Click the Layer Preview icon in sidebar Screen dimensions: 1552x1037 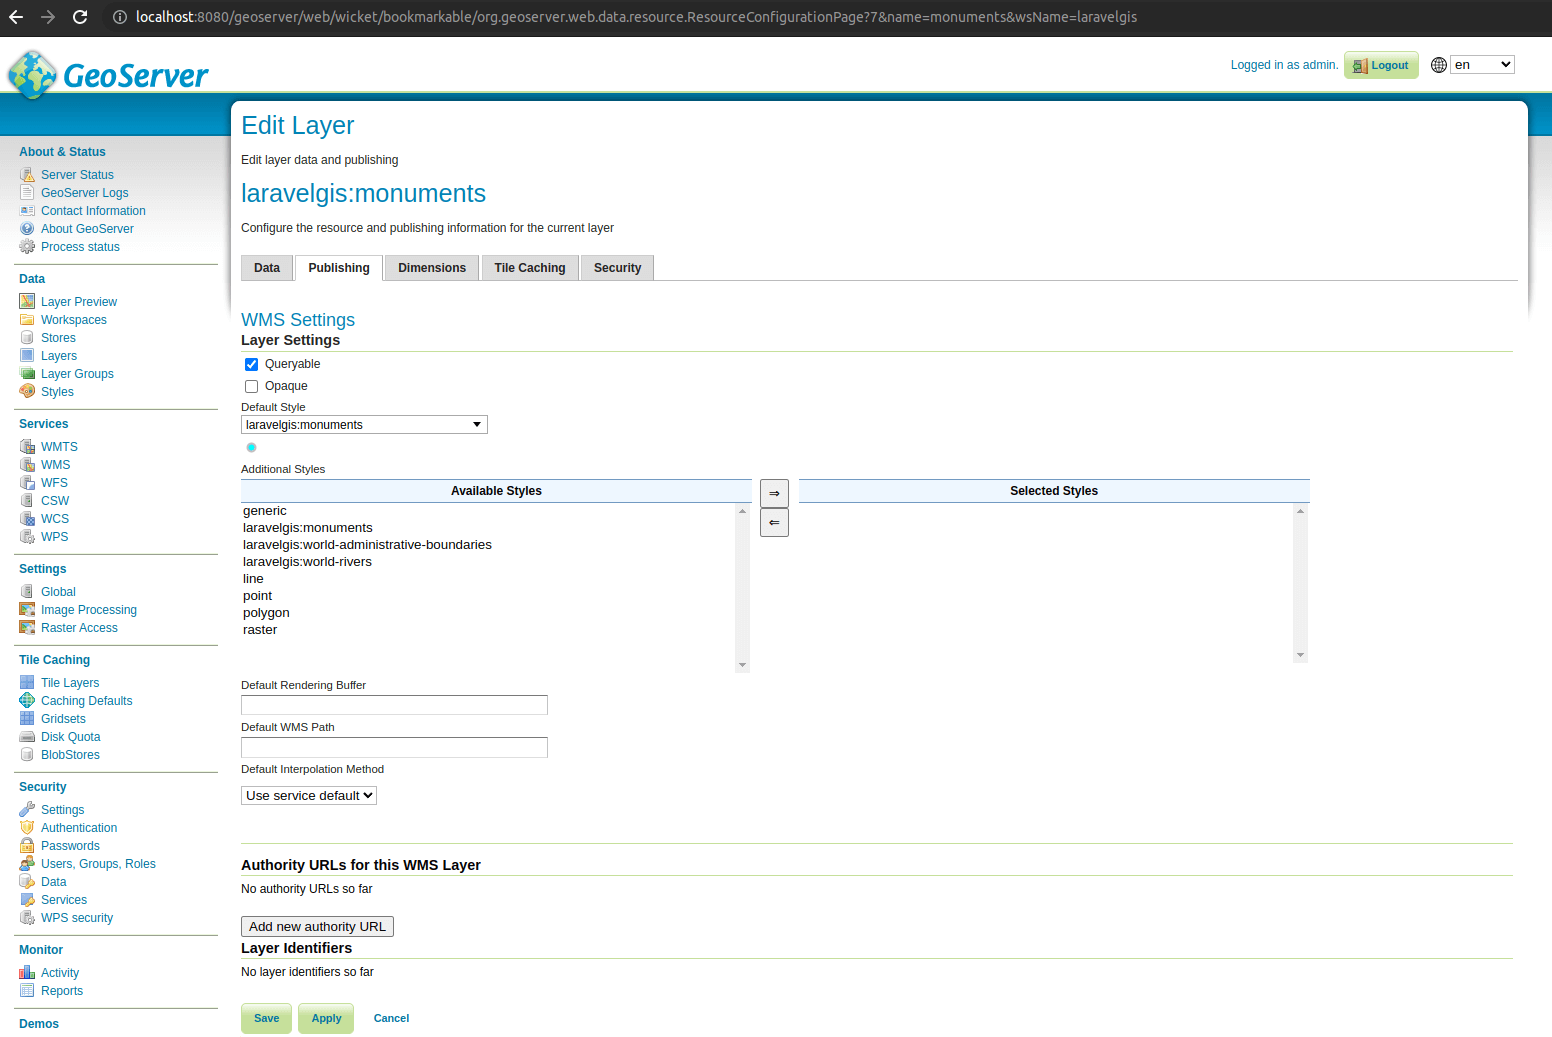[27, 302]
